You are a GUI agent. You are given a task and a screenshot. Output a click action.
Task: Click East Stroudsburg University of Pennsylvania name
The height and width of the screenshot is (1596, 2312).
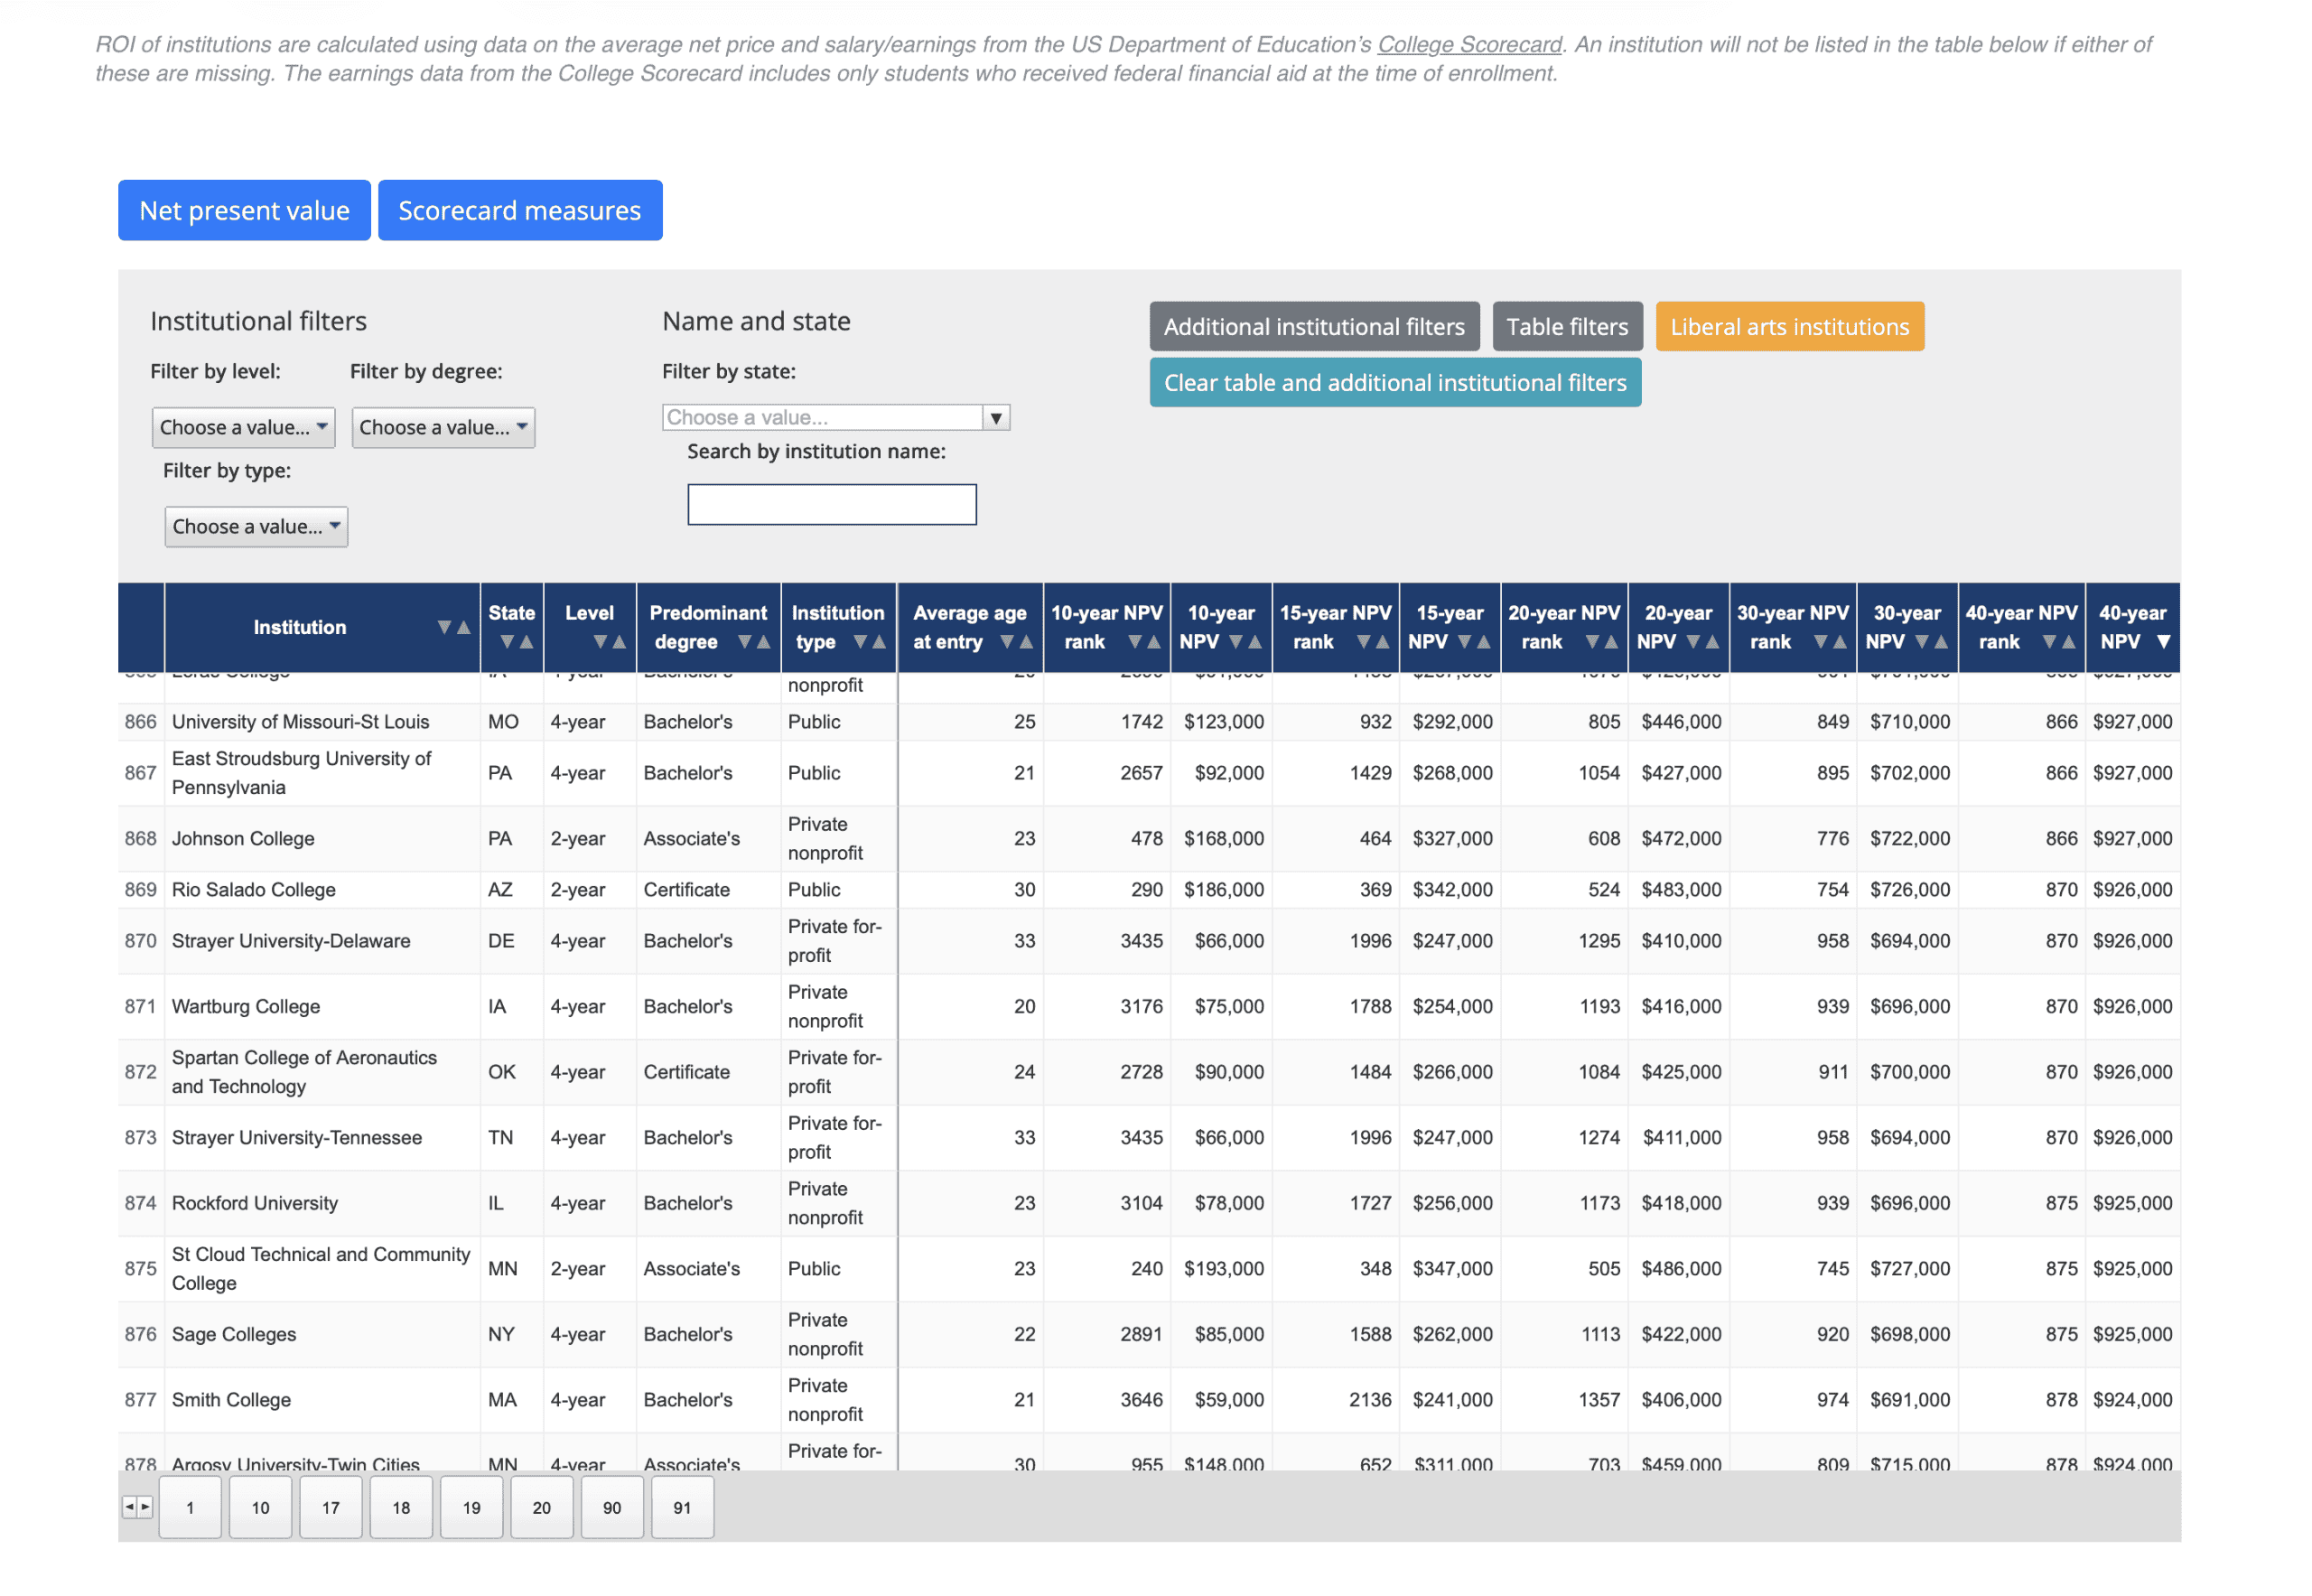(301, 773)
